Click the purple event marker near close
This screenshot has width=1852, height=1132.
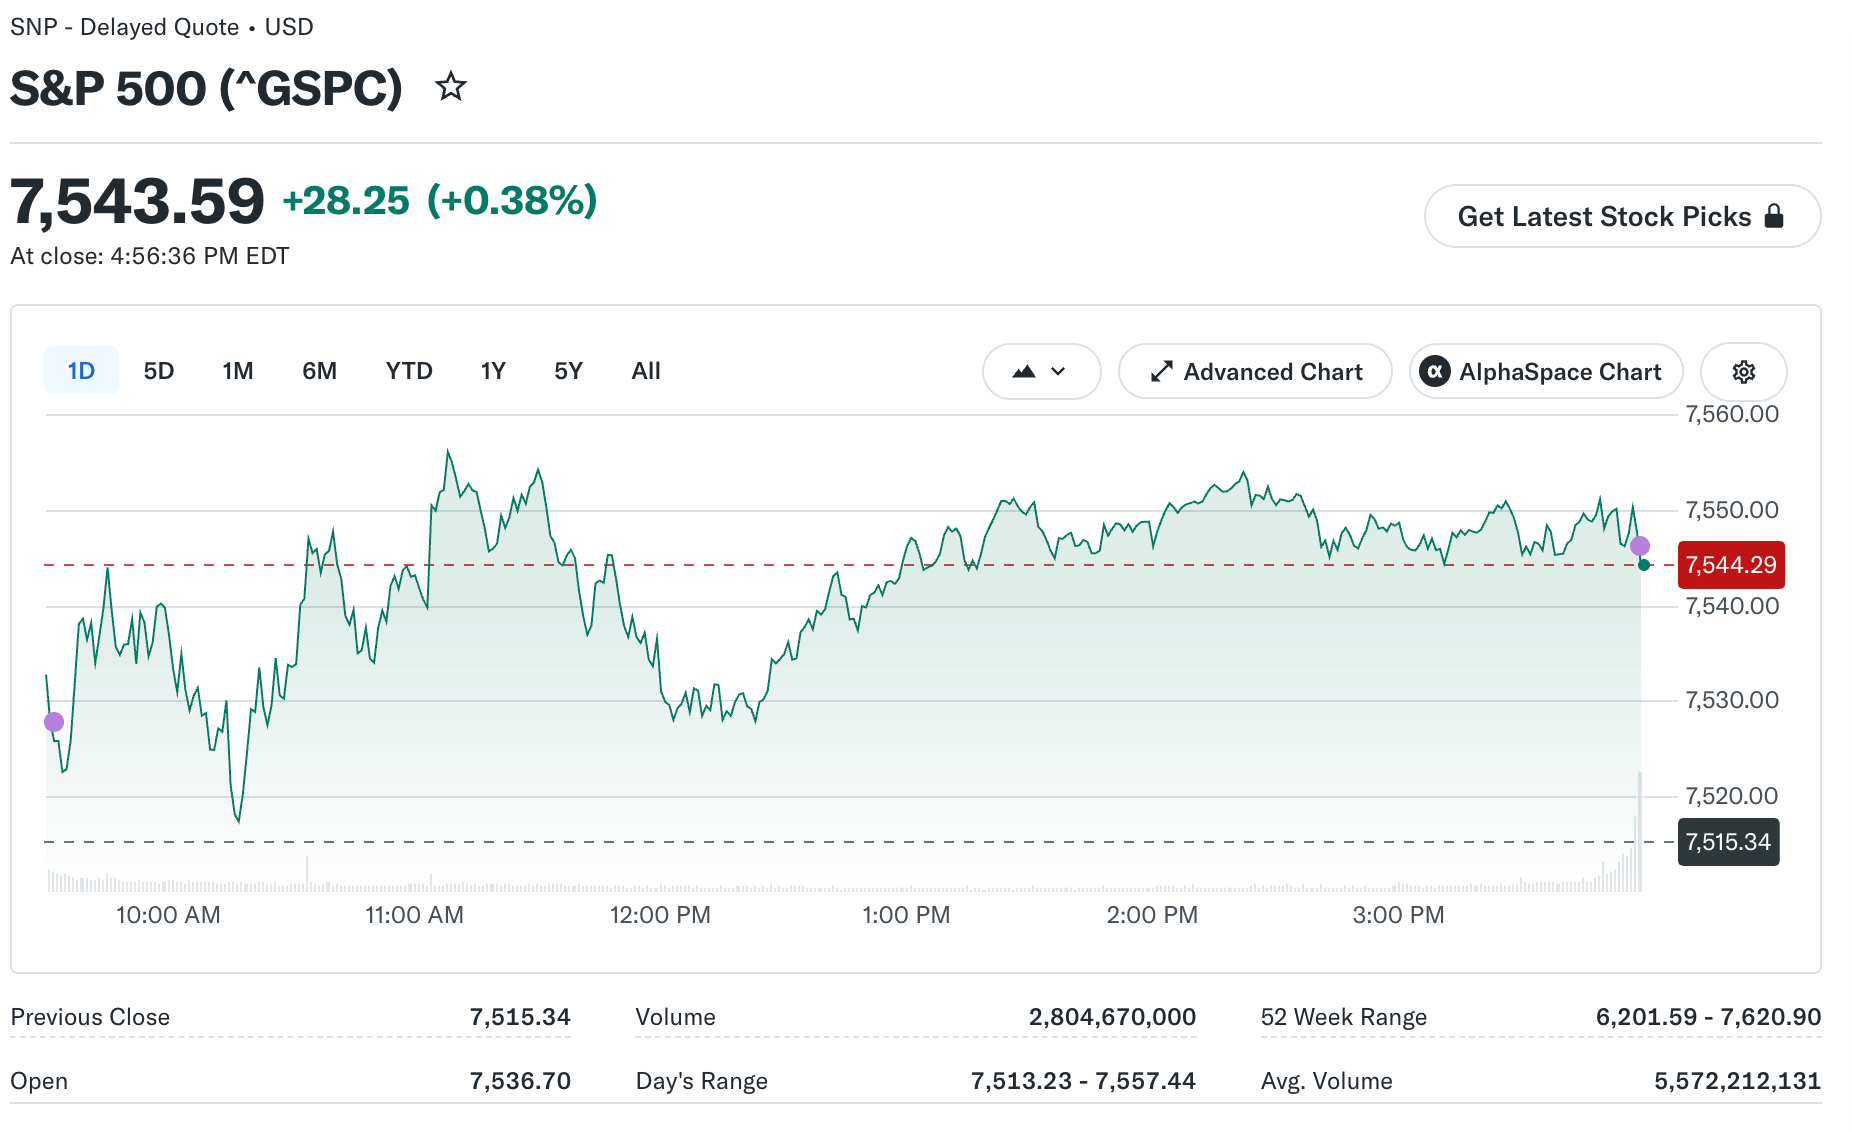coord(1640,546)
